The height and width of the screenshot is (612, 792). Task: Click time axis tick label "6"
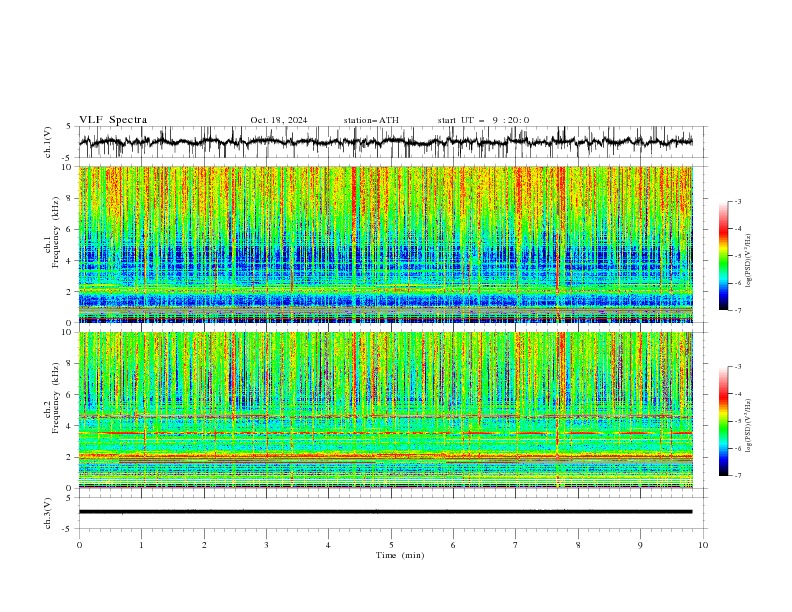[453, 545]
